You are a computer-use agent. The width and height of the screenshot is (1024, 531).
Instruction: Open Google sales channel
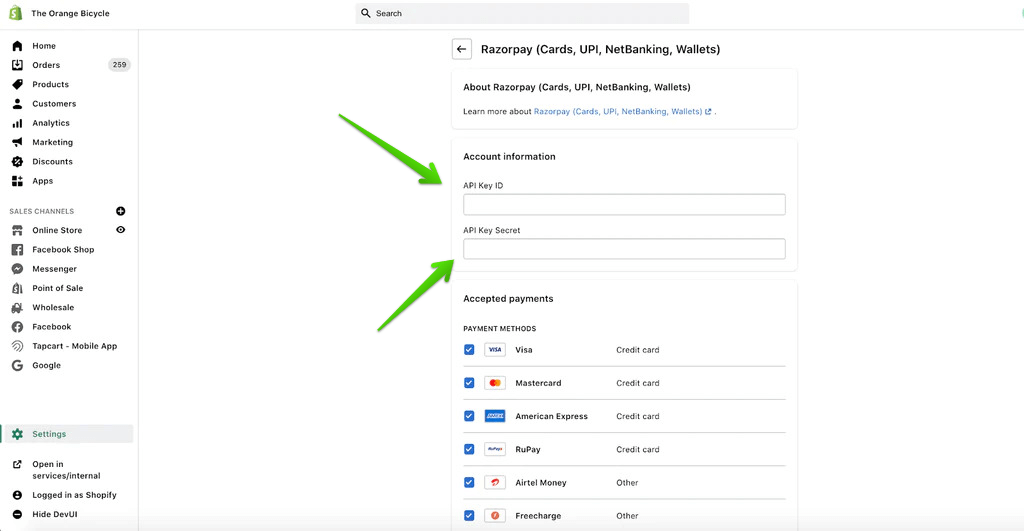pos(46,365)
